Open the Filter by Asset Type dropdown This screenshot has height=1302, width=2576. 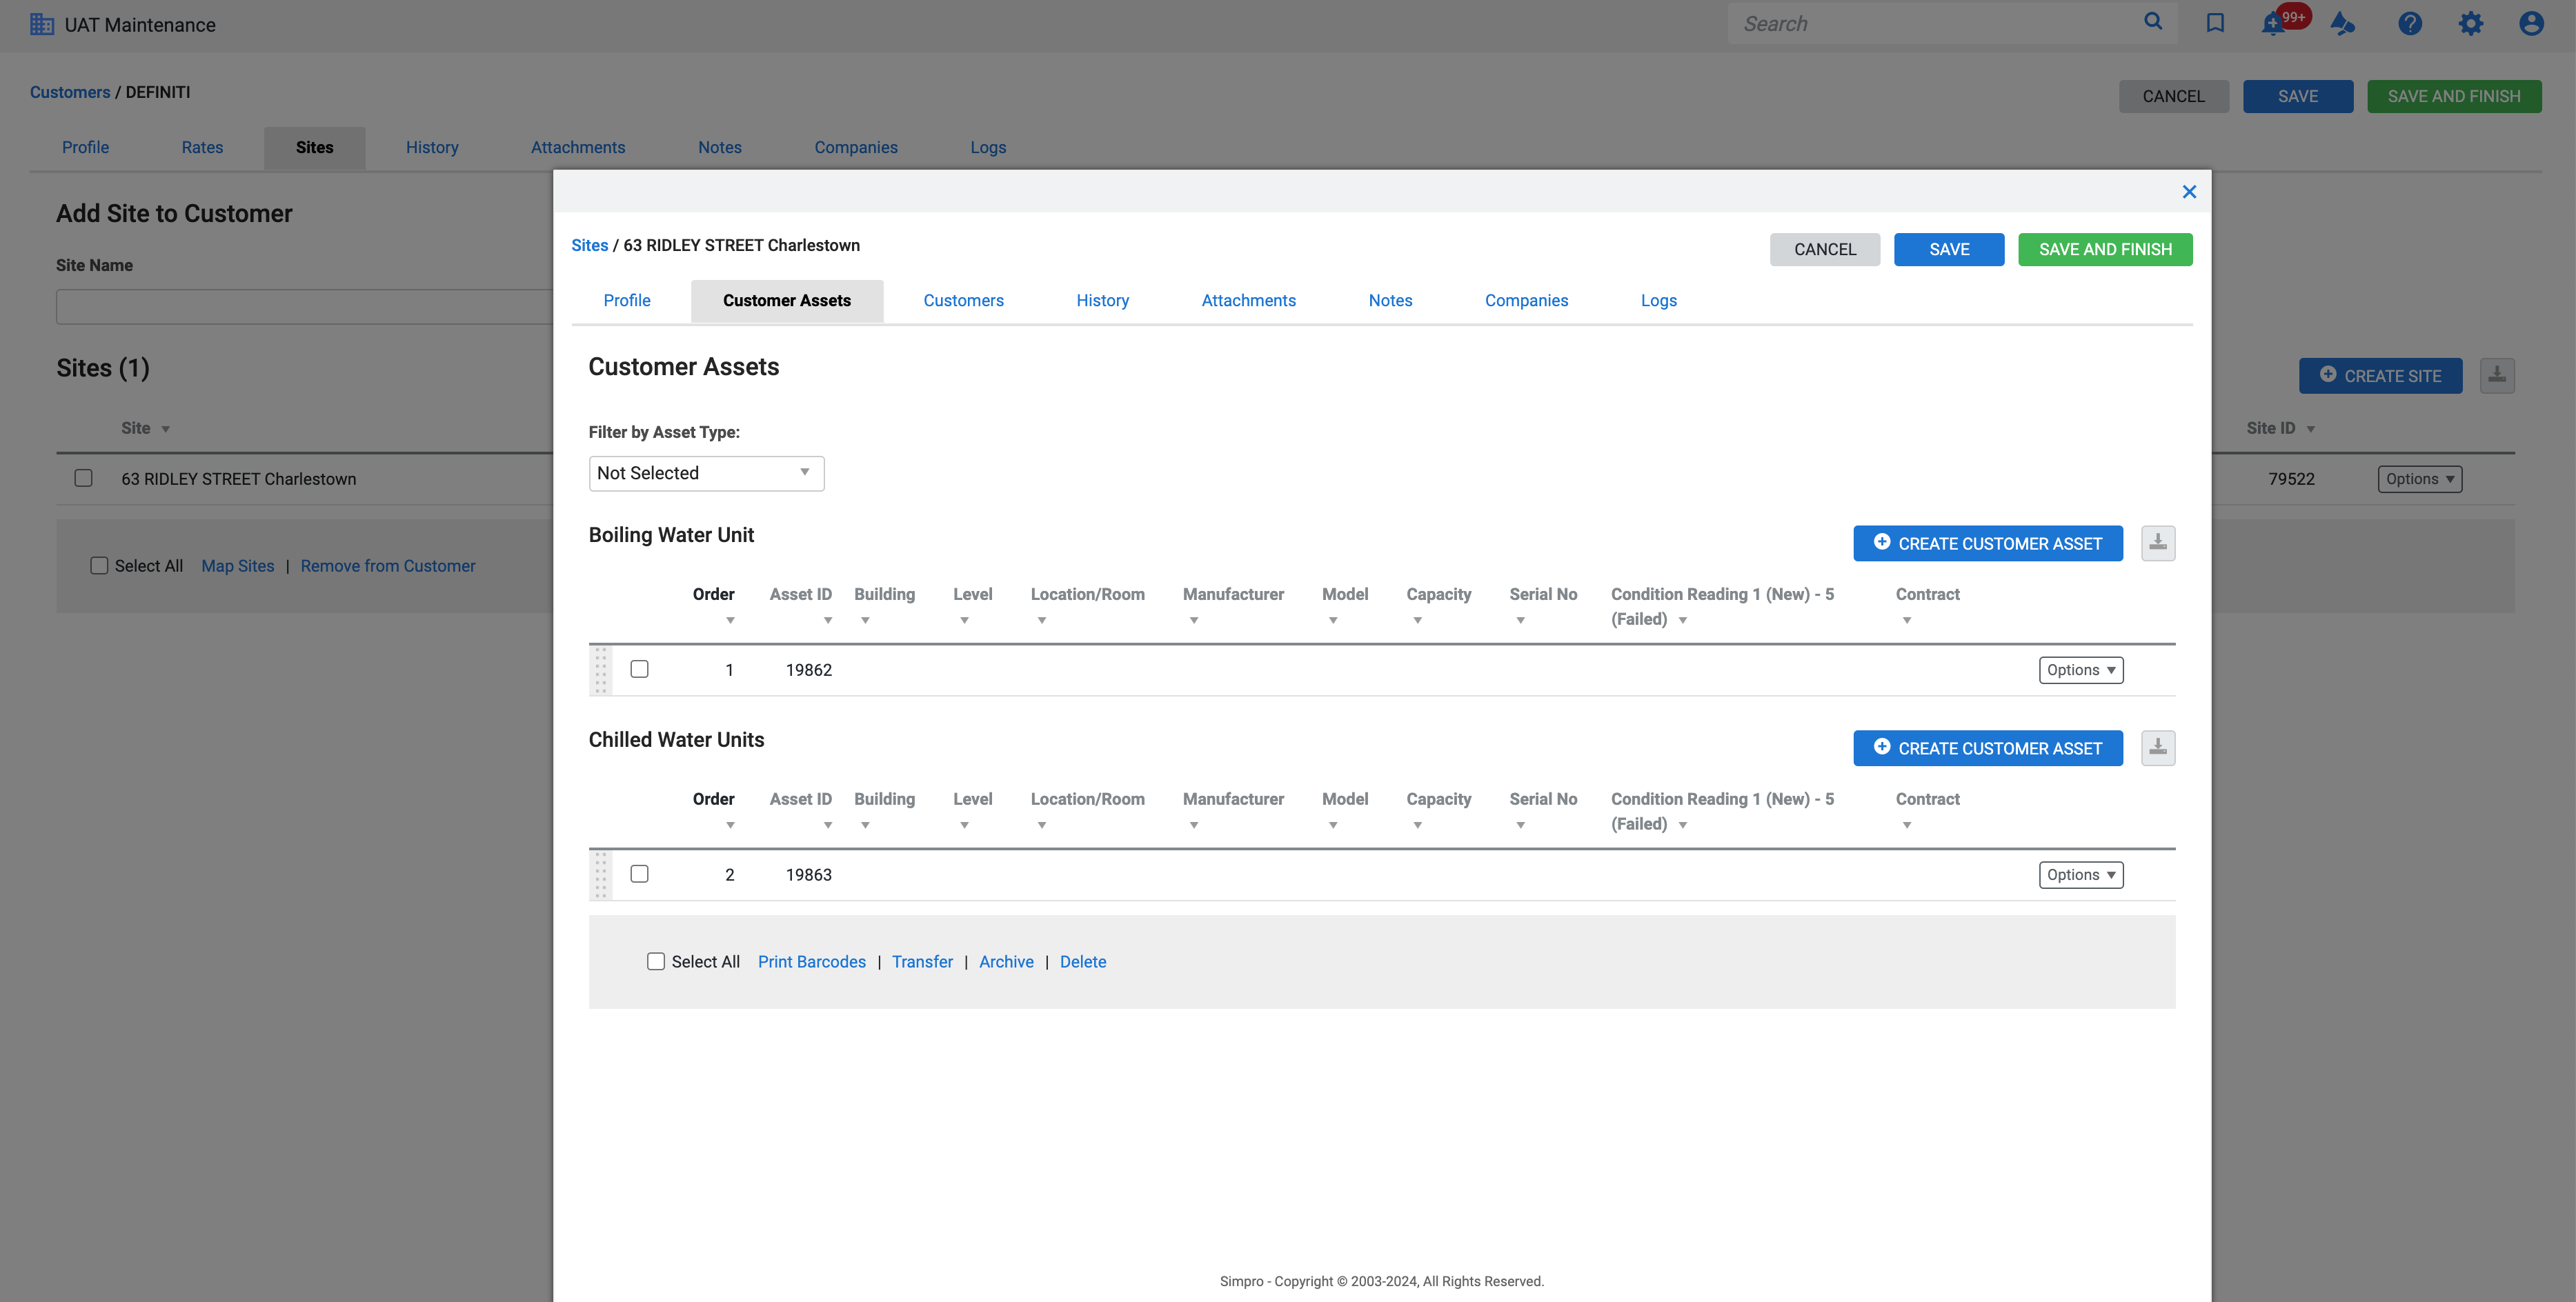click(x=706, y=473)
